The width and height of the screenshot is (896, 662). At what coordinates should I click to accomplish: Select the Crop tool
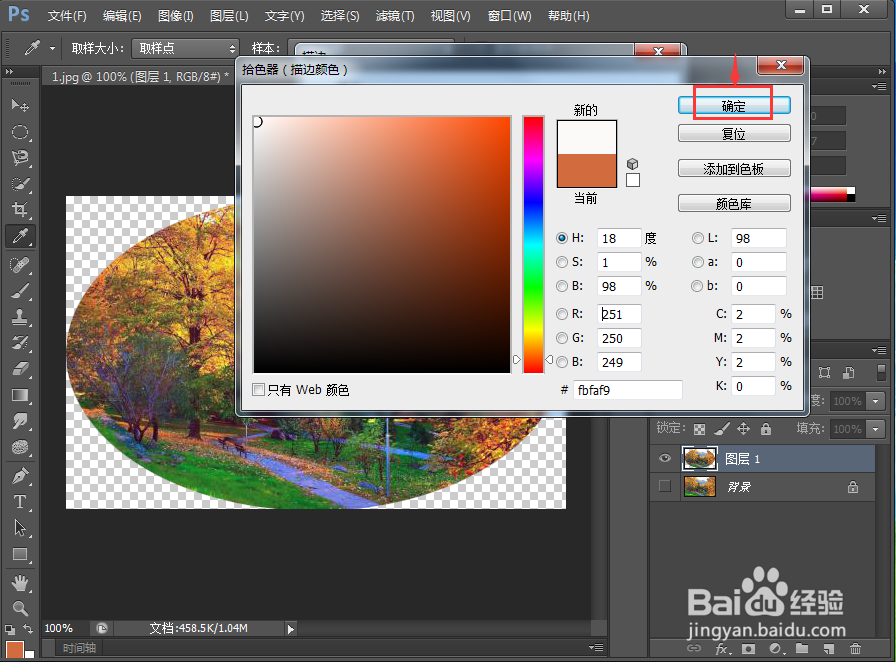pos(20,210)
